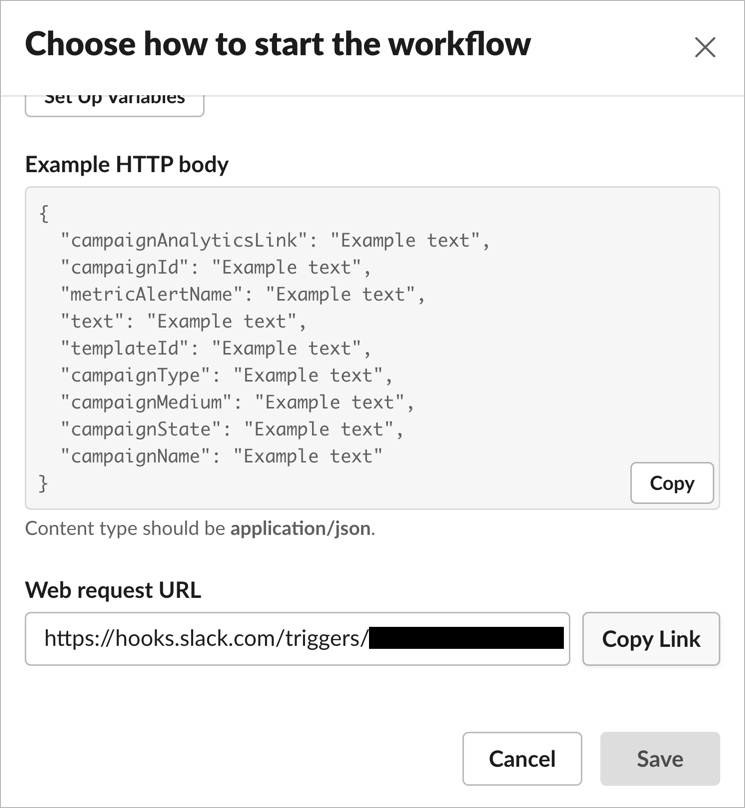
Task: Click the "Choose how to start the workflow" title
Action: [278, 44]
